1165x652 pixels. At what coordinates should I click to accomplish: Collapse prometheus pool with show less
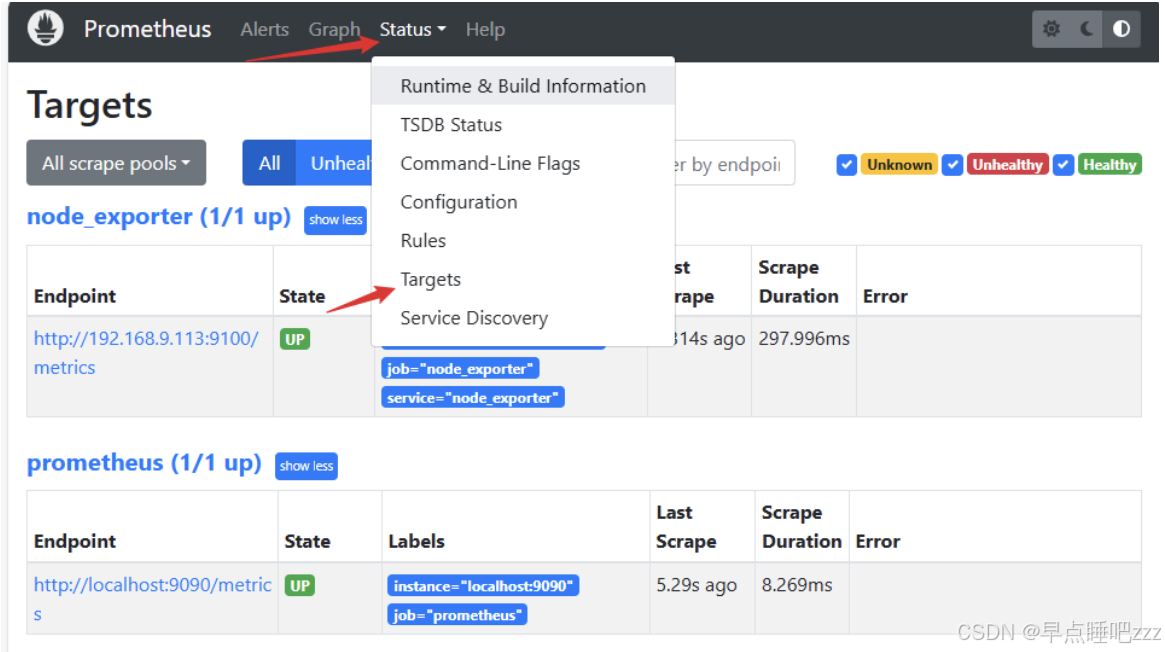coord(306,466)
